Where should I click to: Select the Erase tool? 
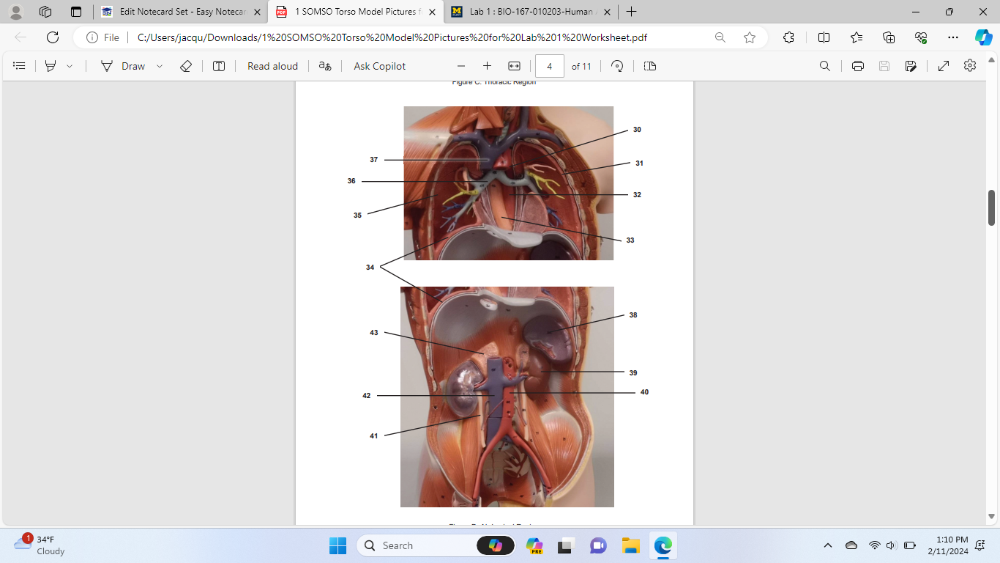185,66
